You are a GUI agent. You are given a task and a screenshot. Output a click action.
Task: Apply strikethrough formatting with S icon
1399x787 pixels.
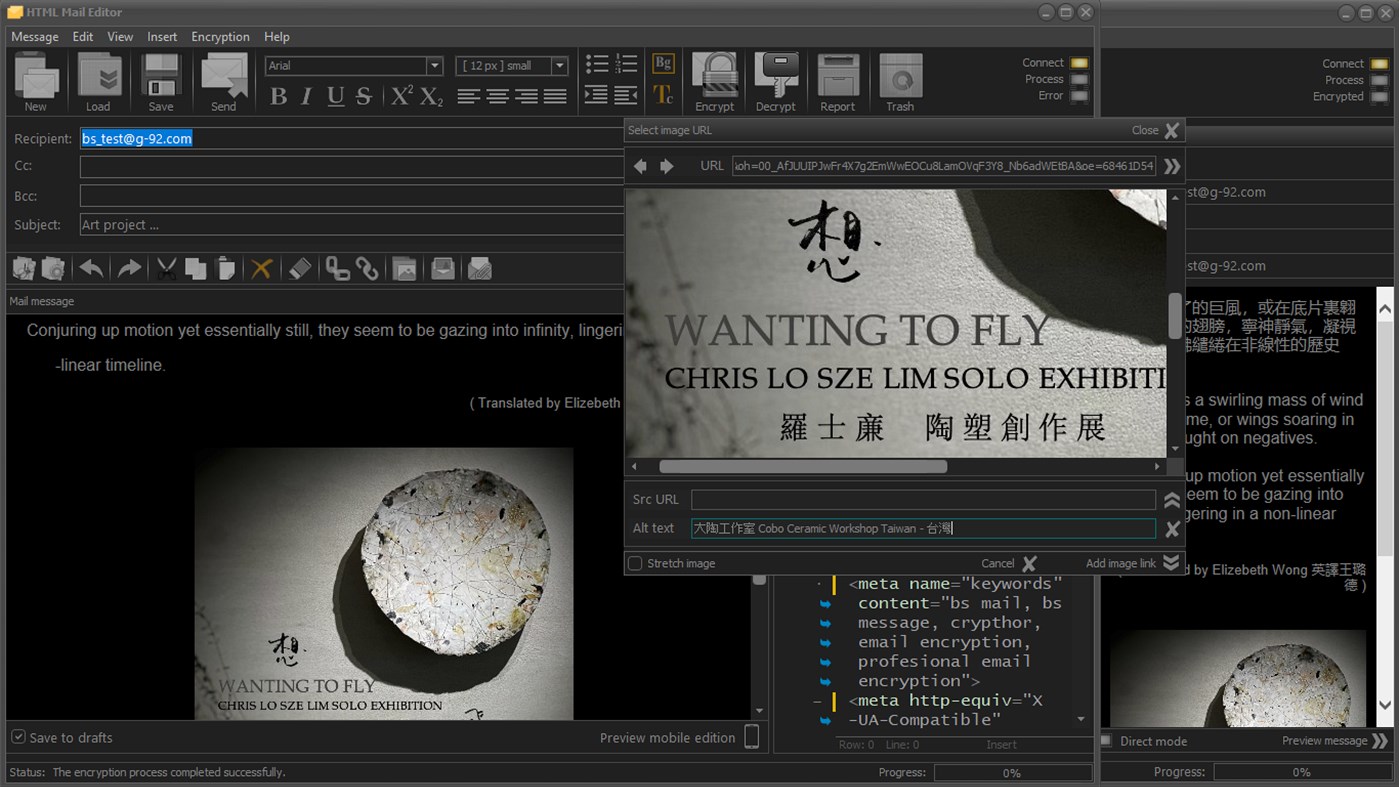tap(364, 96)
